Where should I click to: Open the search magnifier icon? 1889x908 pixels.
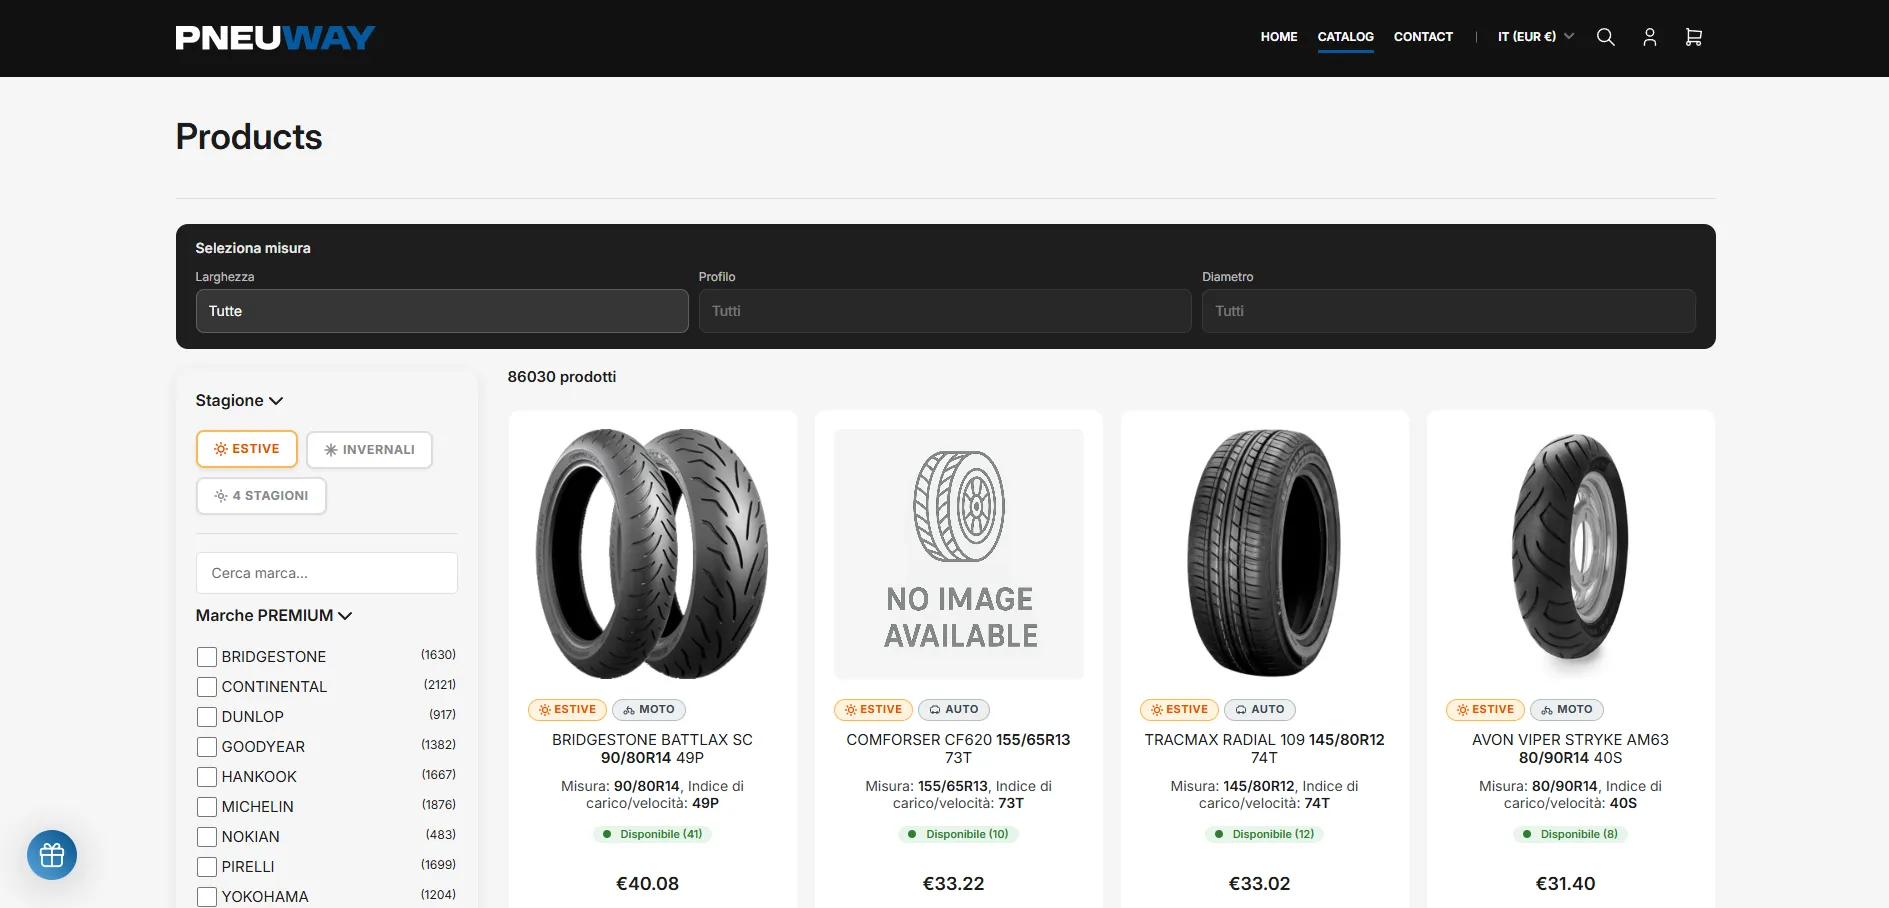tap(1605, 37)
